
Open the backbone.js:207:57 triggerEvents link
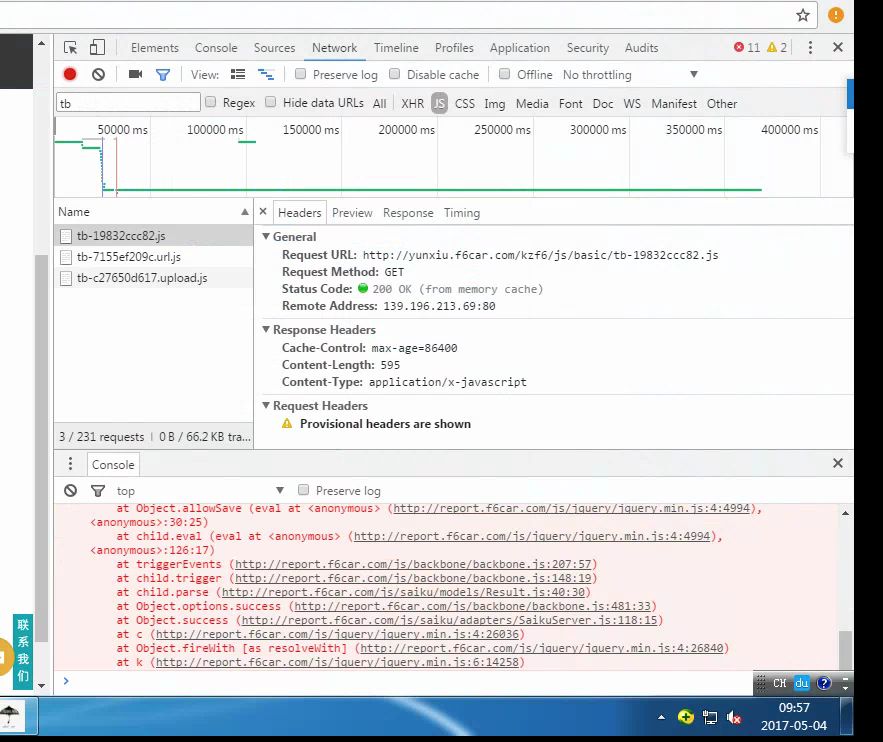coord(413,564)
